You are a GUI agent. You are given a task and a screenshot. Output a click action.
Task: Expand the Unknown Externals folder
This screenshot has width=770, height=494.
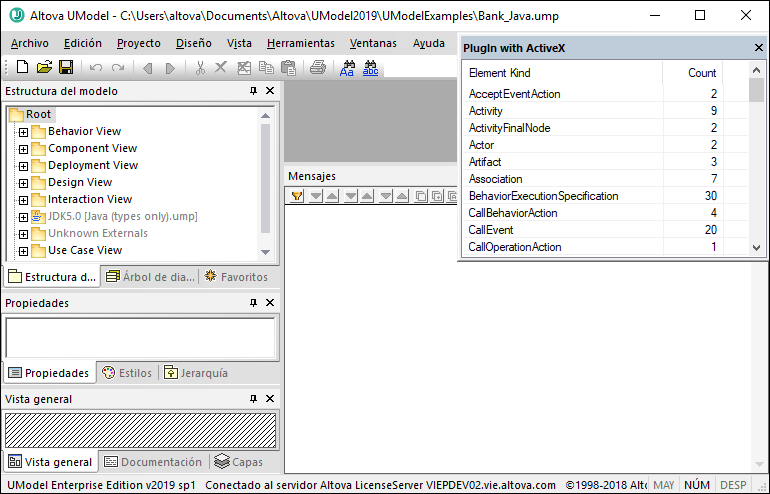point(23,234)
